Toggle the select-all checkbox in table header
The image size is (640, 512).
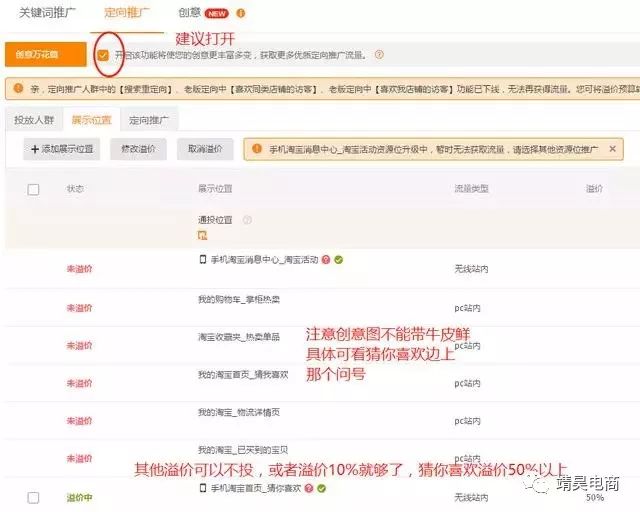33,189
